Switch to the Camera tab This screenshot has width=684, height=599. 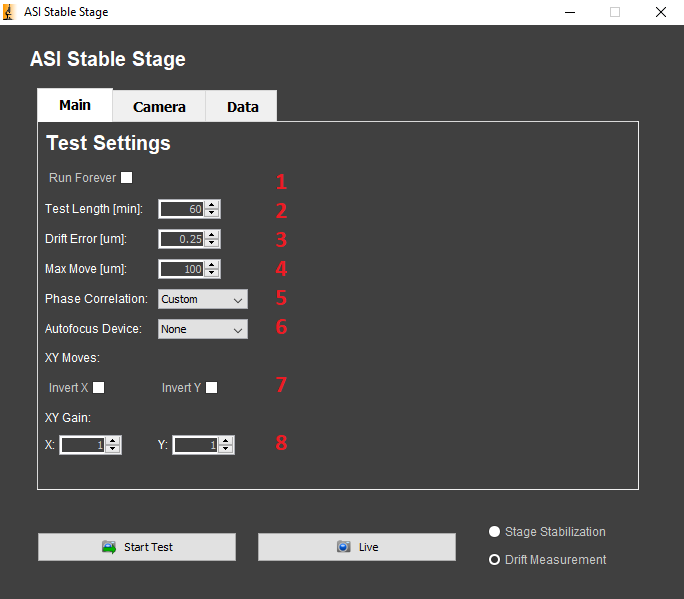coord(159,107)
